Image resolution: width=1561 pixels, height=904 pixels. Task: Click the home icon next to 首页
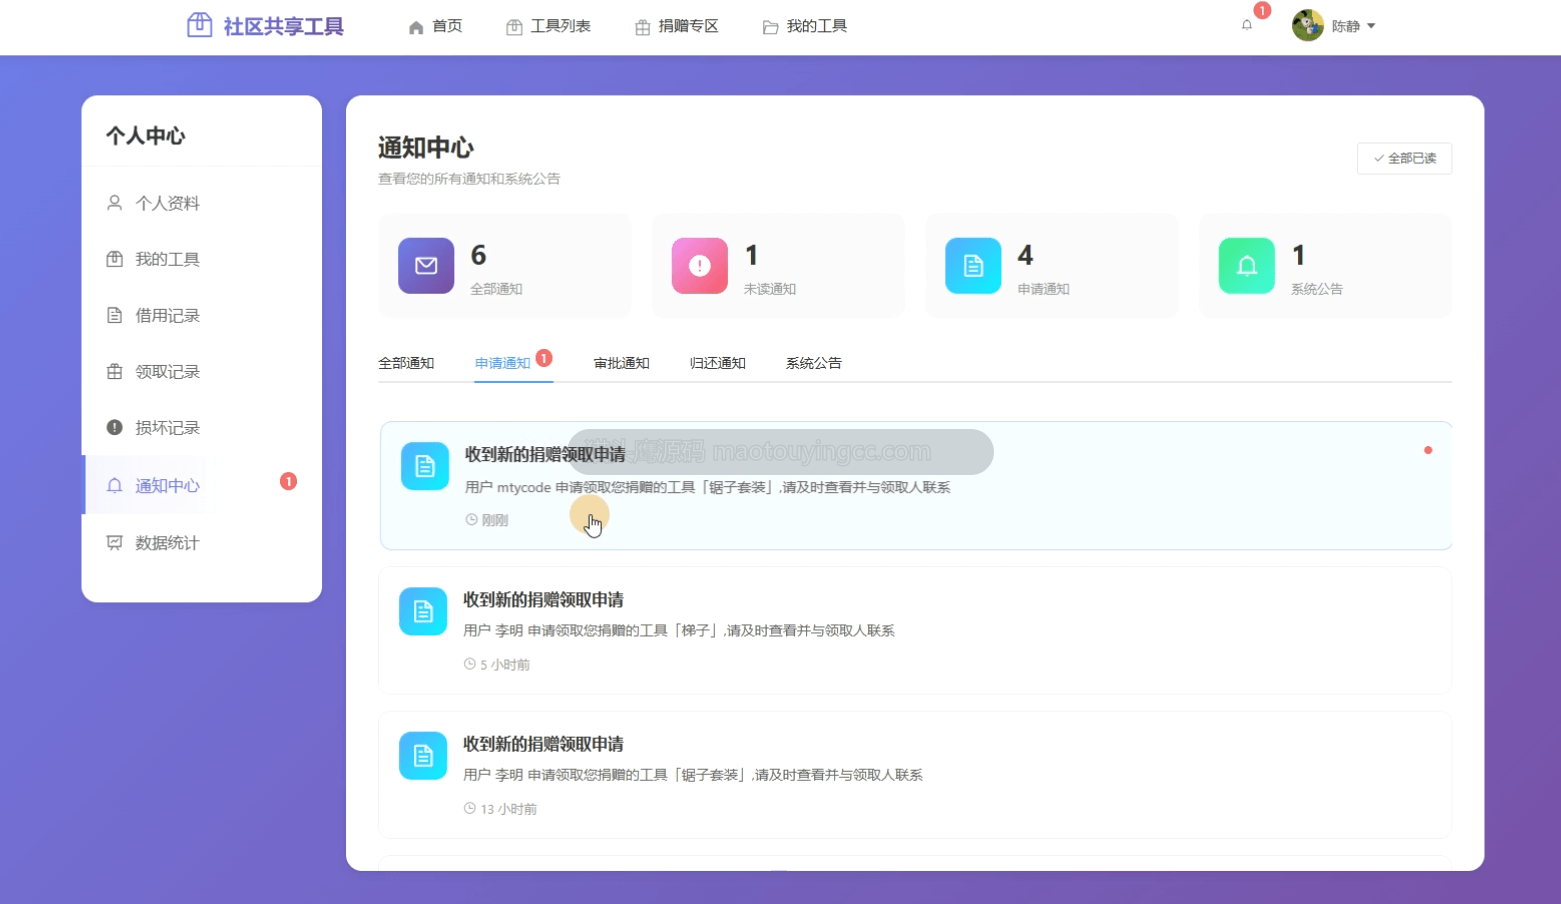416,27
